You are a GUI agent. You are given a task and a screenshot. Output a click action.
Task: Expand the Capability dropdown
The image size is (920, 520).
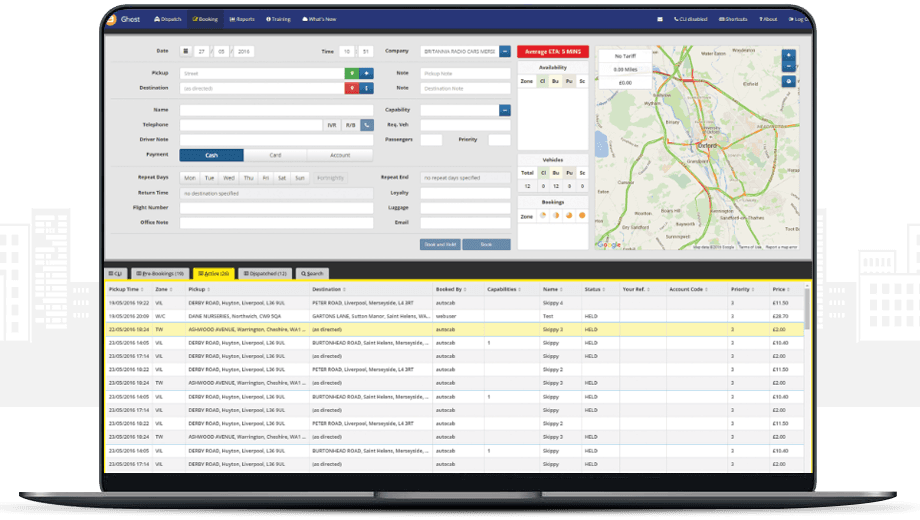coord(505,110)
